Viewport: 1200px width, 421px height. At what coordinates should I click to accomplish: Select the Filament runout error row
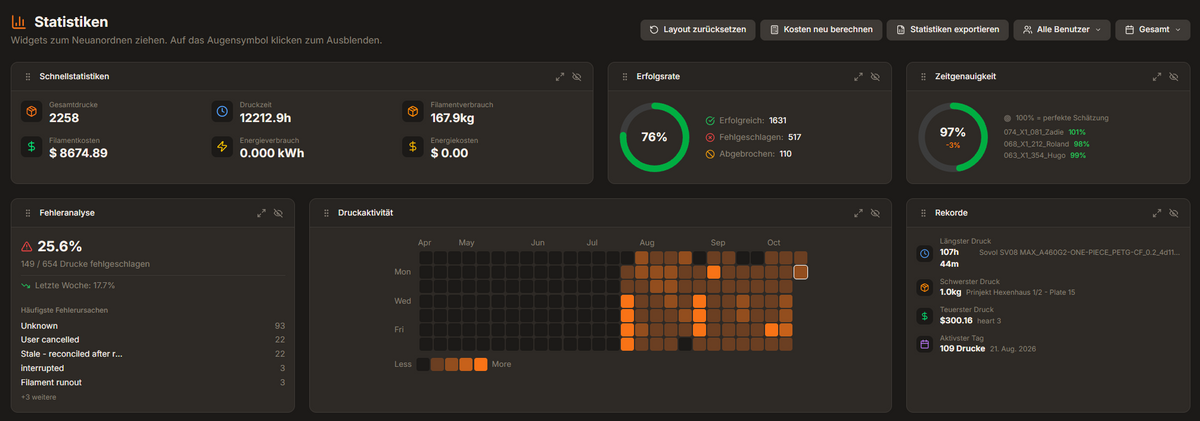coord(153,382)
